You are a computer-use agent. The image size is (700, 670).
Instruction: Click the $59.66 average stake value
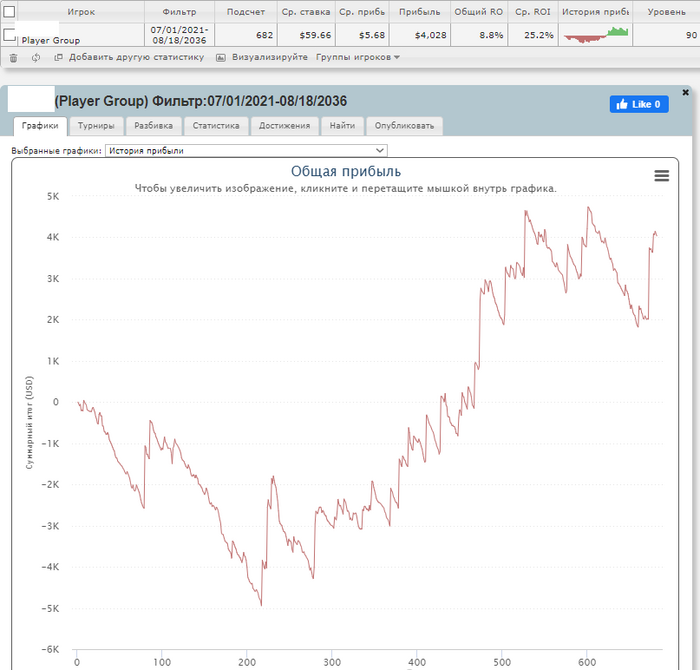[315, 35]
